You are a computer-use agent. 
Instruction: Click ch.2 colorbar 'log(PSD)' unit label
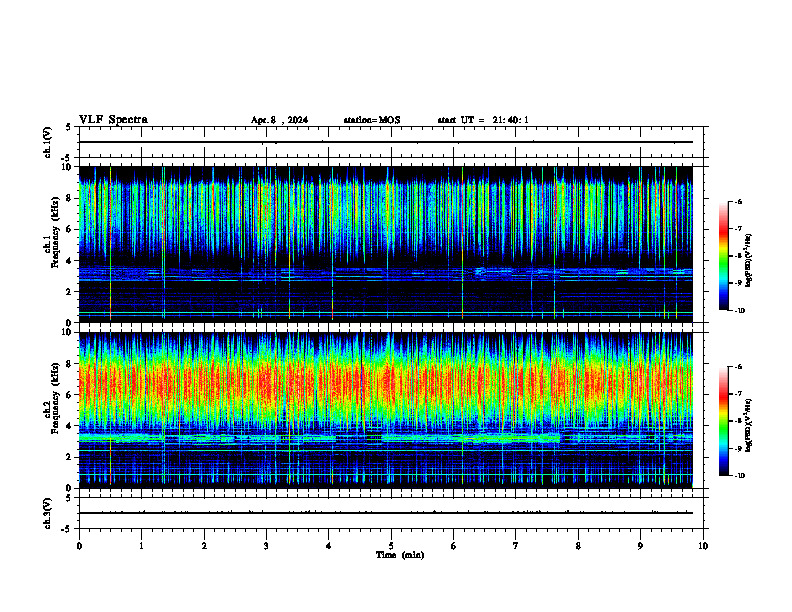[x=749, y=426]
